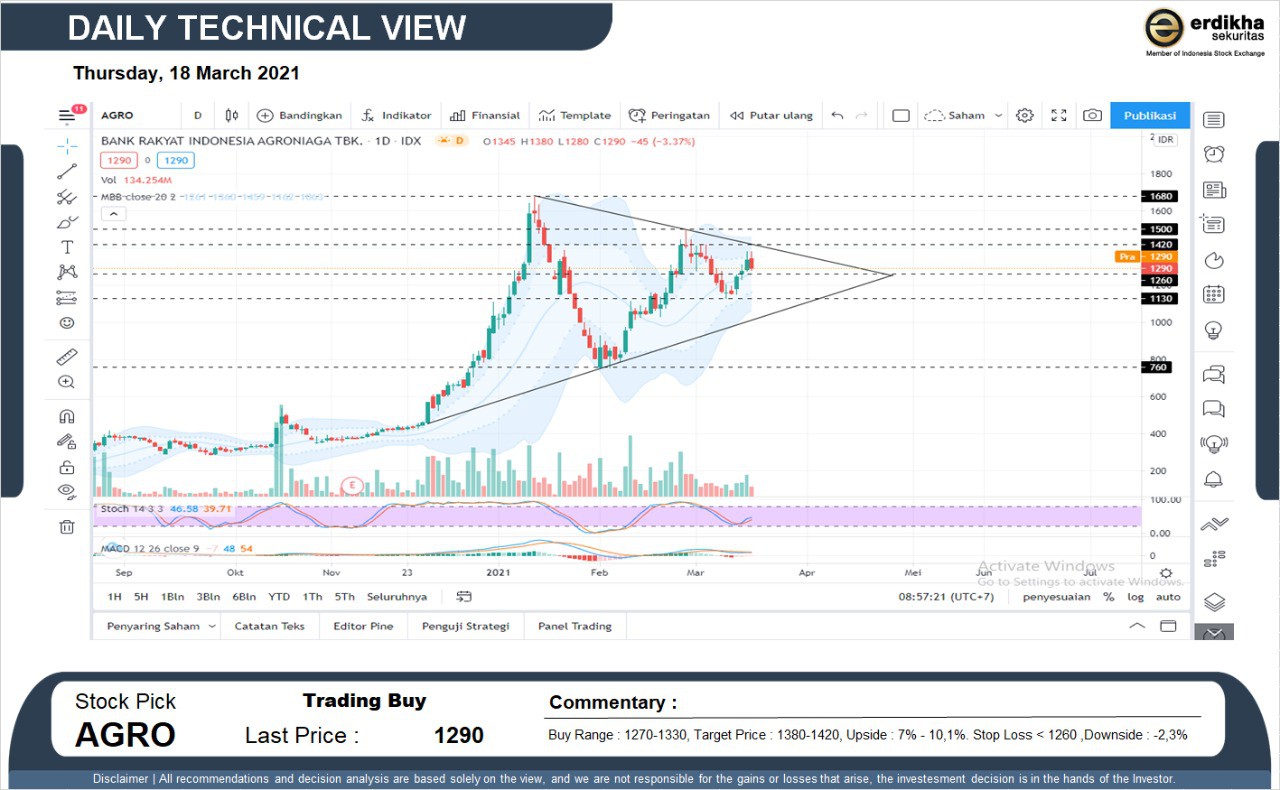Image resolution: width=1280 pixels, height=790 pixels.
Task: Toggle lock all drawing tools
Action: (x=67, y=466)
